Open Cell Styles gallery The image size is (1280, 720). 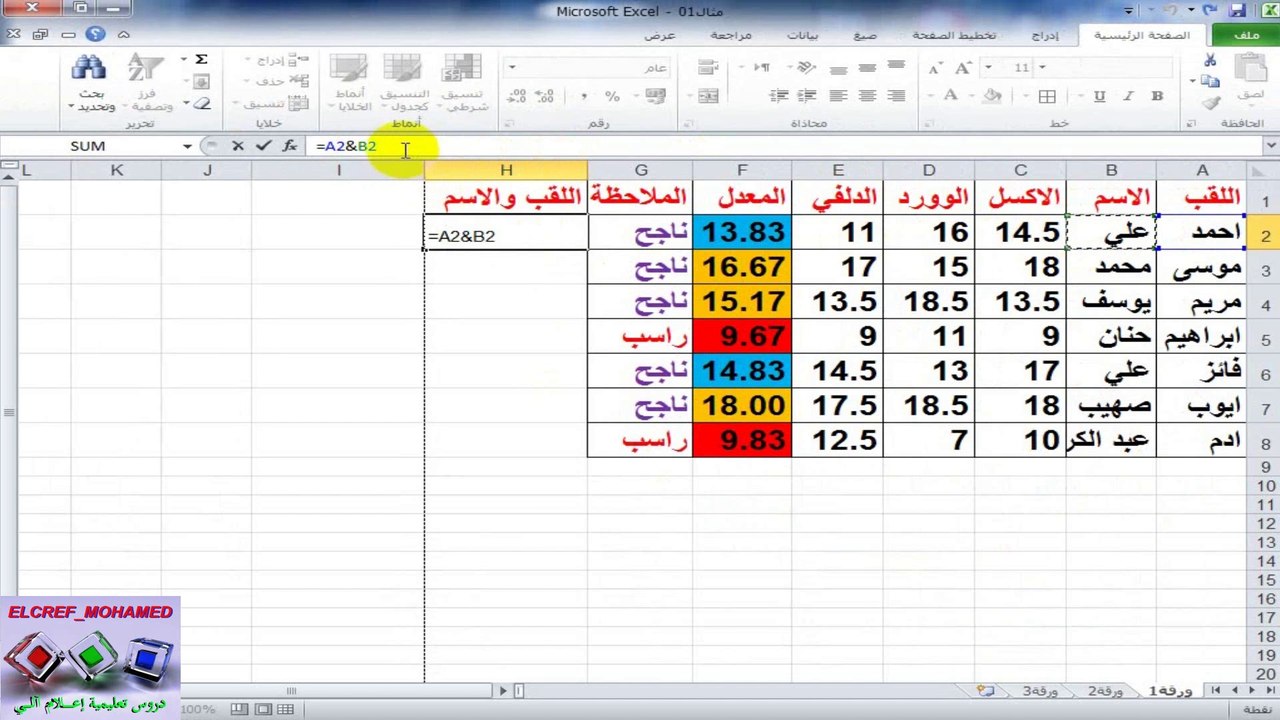click(x=350, y=81)
